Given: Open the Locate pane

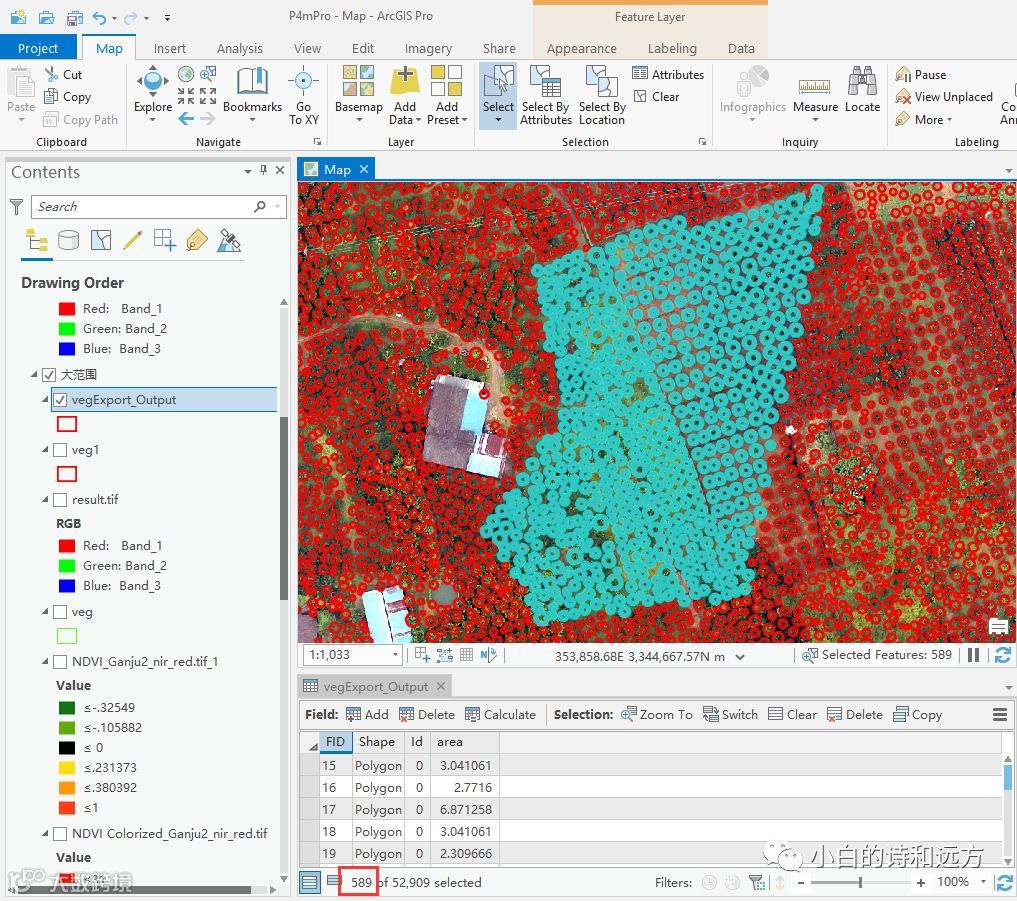Looking at the screenshot, I should (x=862, y=90).
